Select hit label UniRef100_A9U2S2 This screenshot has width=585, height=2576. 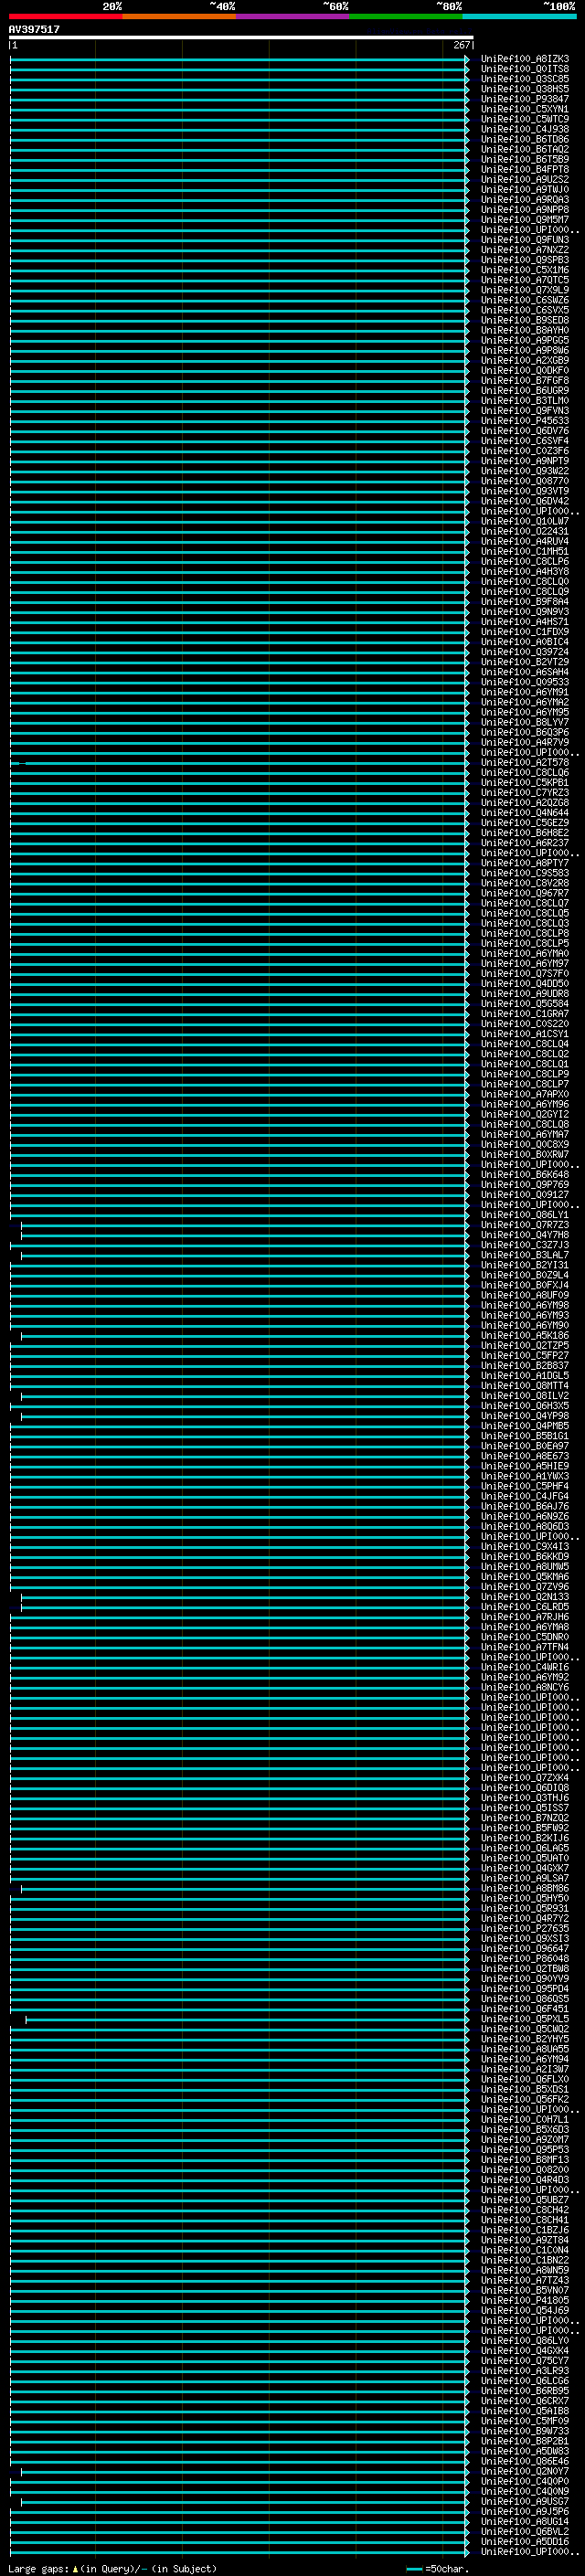pyautogui.click(x=525, y=179)
